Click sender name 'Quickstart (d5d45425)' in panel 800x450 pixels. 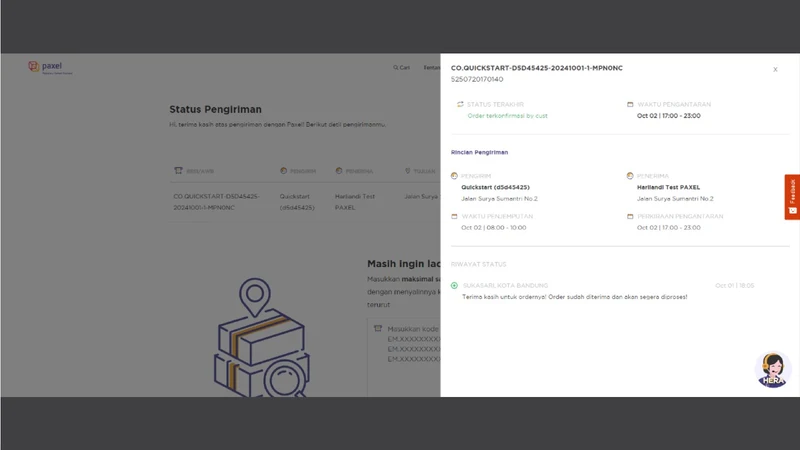pyautogui.click(x=495, y=187)
